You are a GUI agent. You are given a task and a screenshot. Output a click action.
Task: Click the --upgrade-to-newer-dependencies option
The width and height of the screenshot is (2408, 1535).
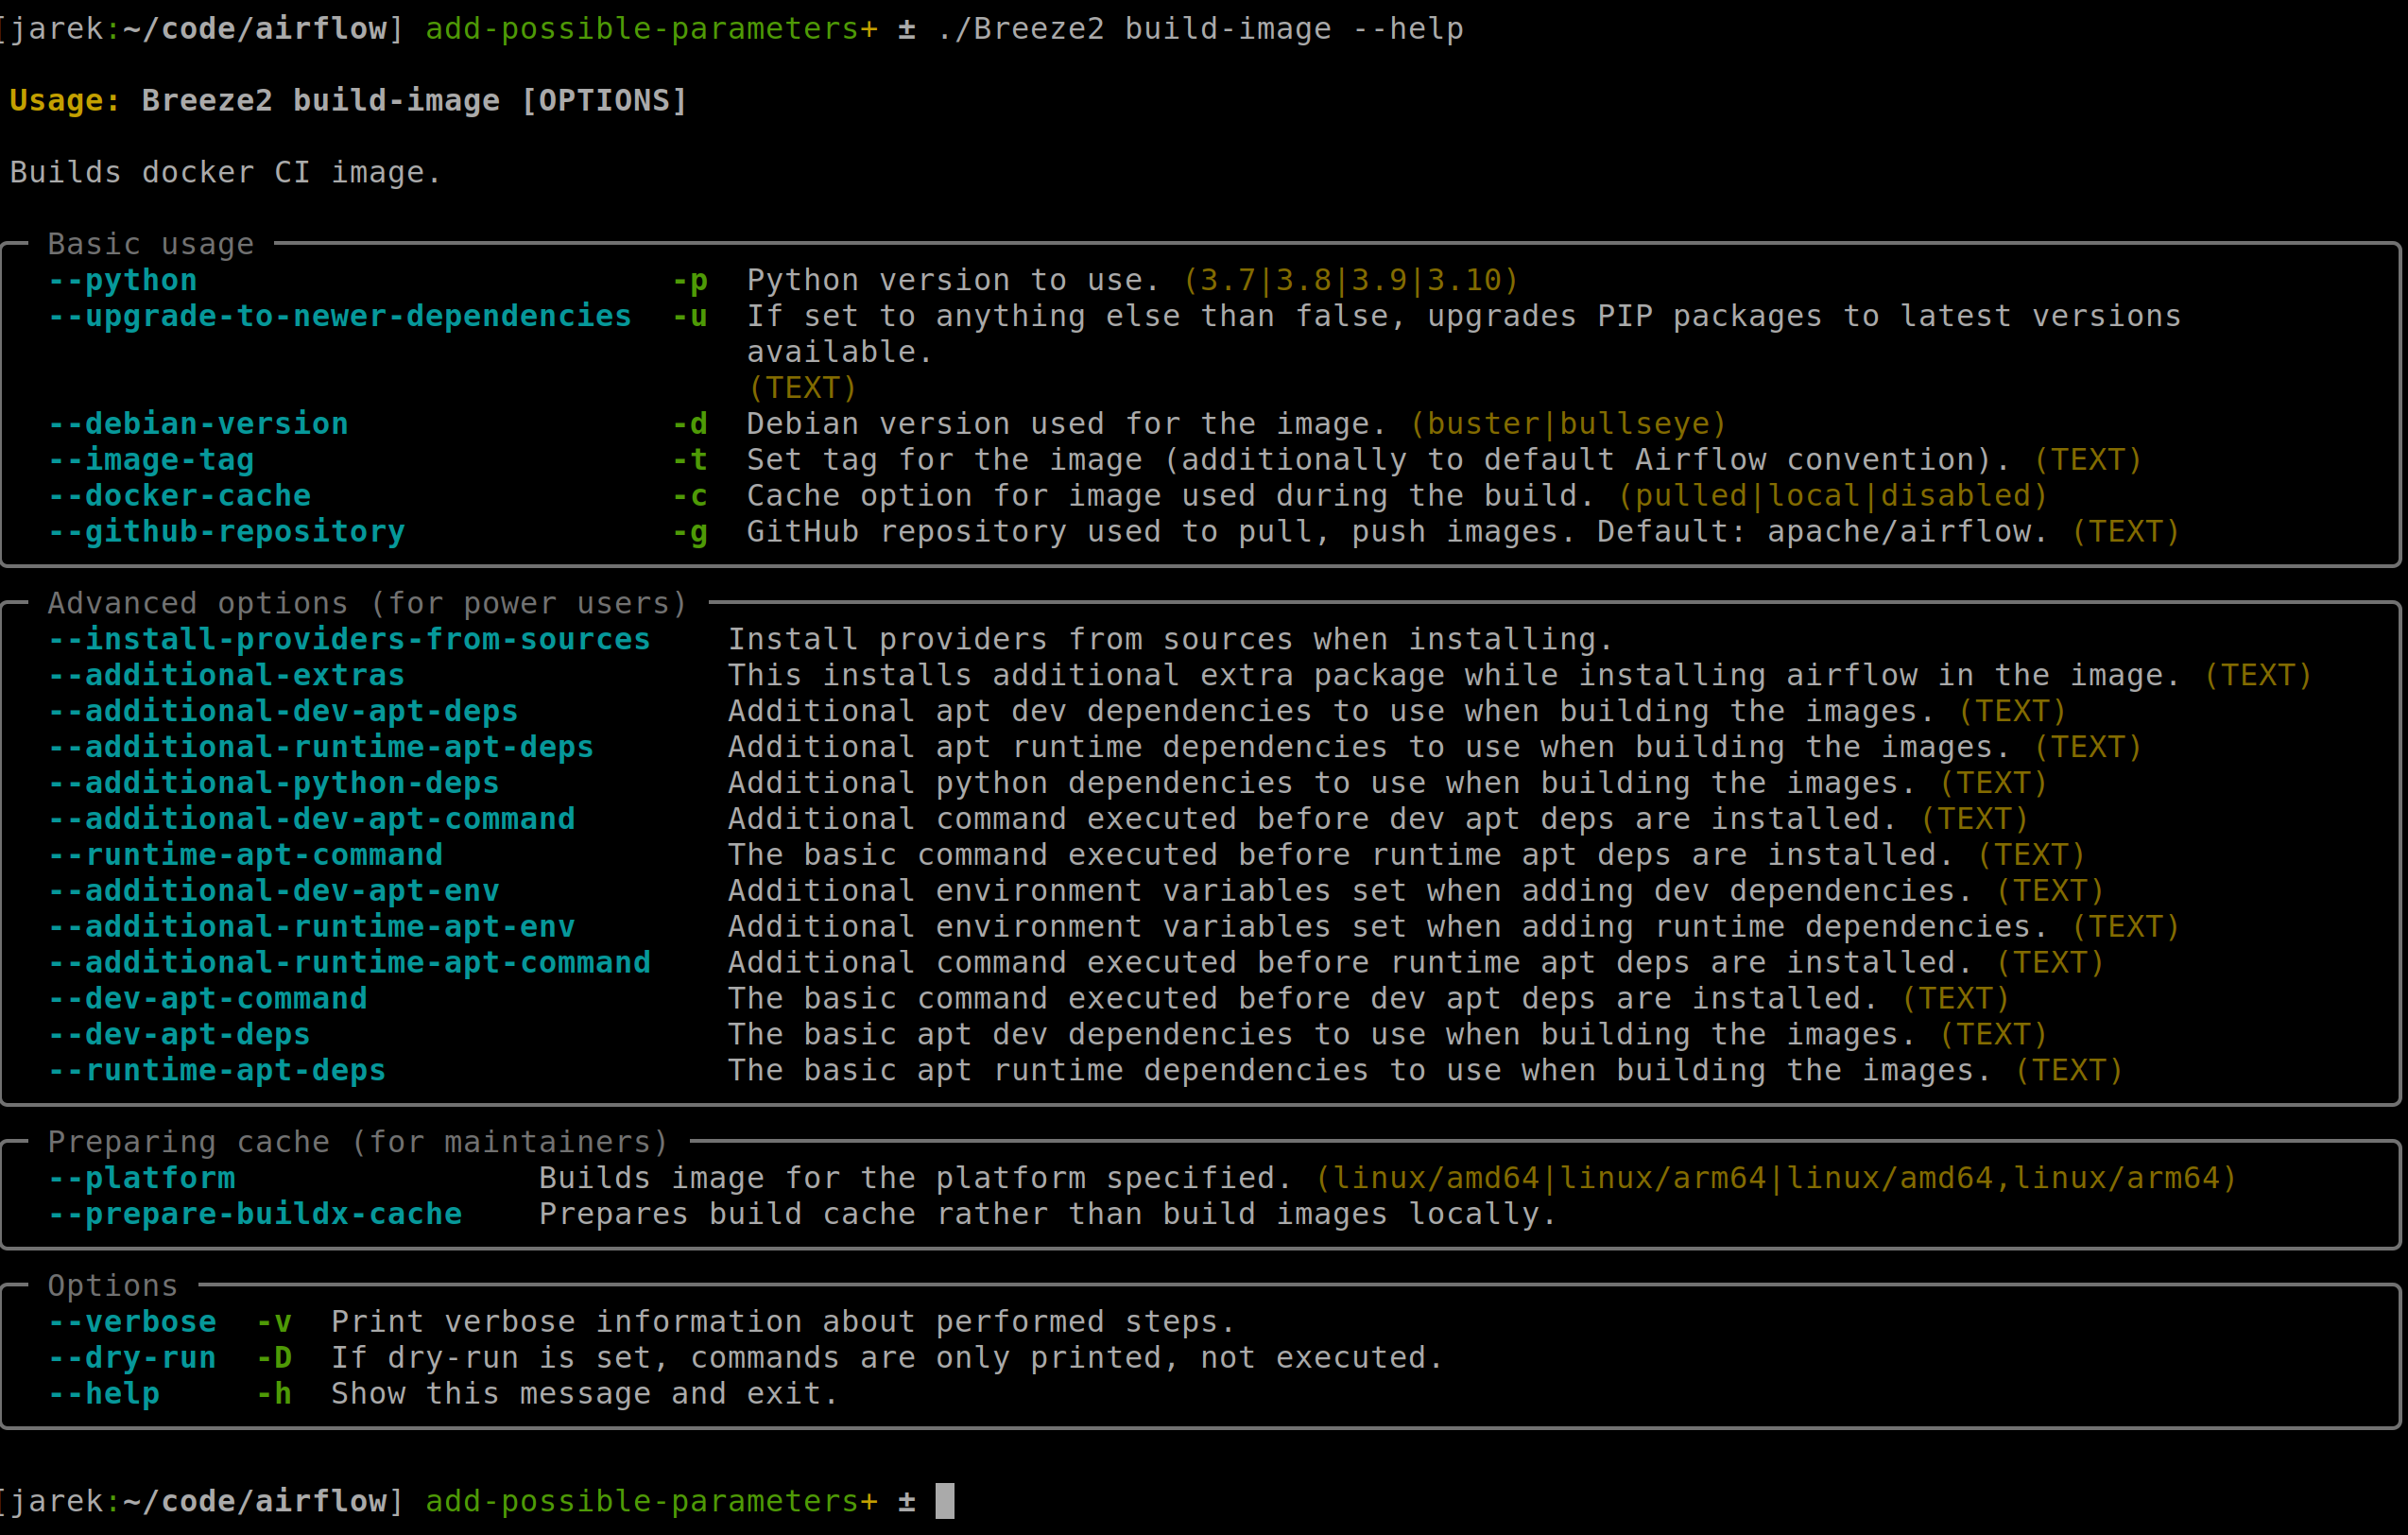340,316
